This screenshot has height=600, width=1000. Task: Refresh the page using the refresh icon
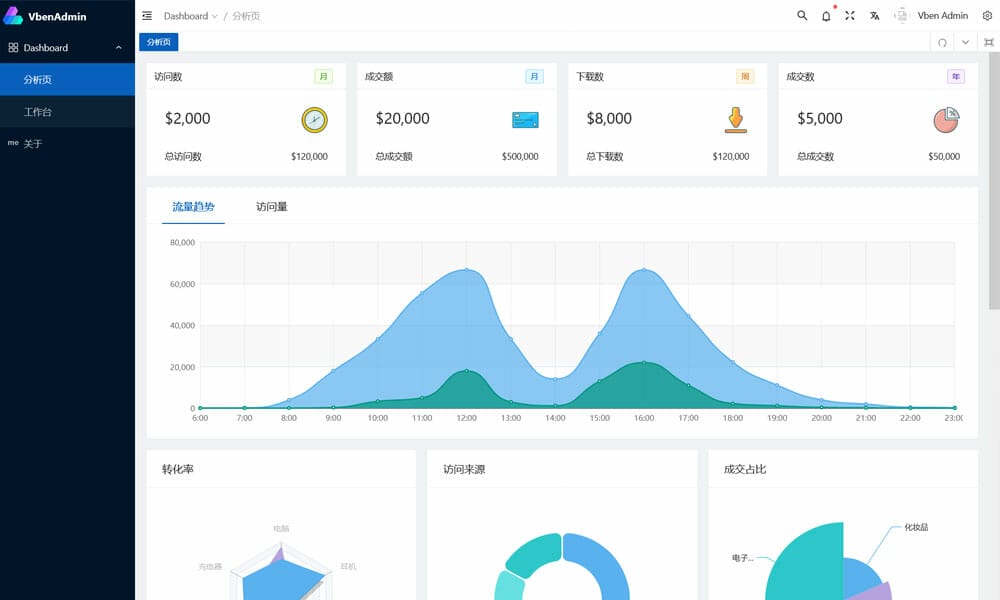coord(943,43)
